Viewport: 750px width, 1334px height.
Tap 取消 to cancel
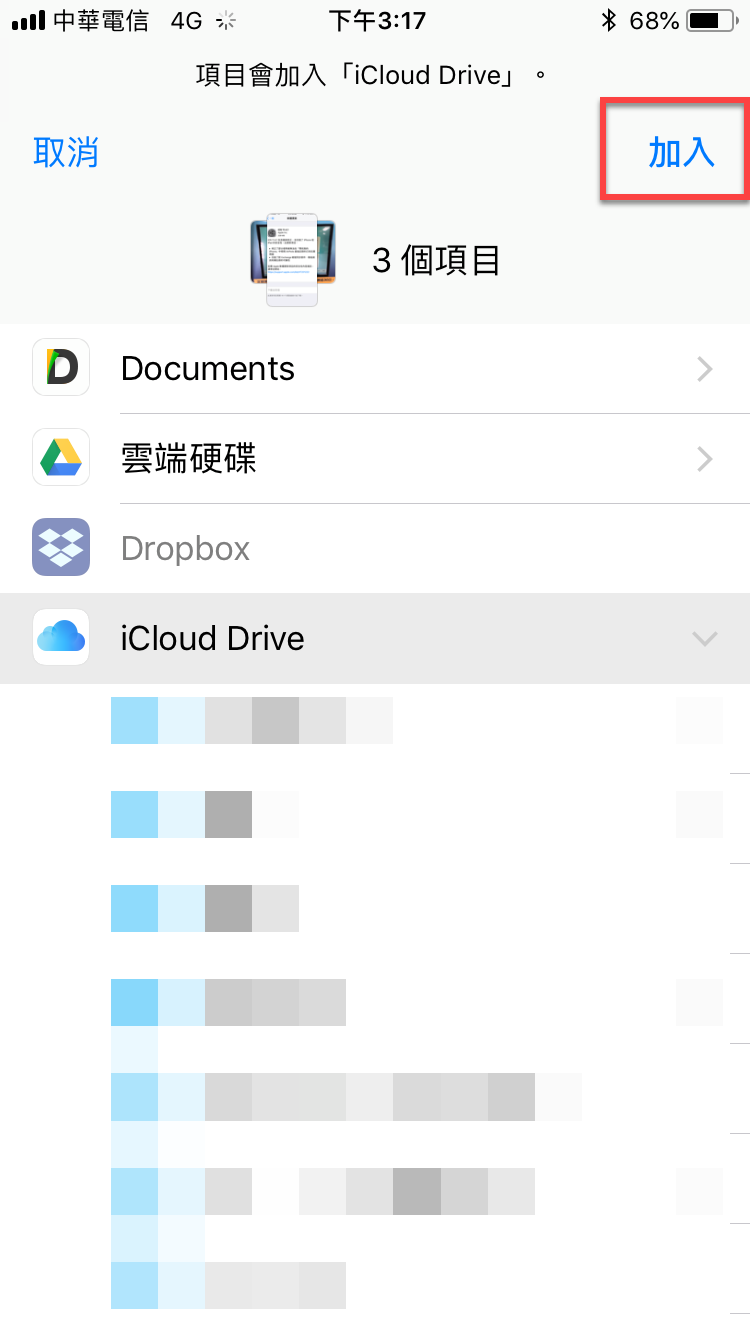coord(66,152)
